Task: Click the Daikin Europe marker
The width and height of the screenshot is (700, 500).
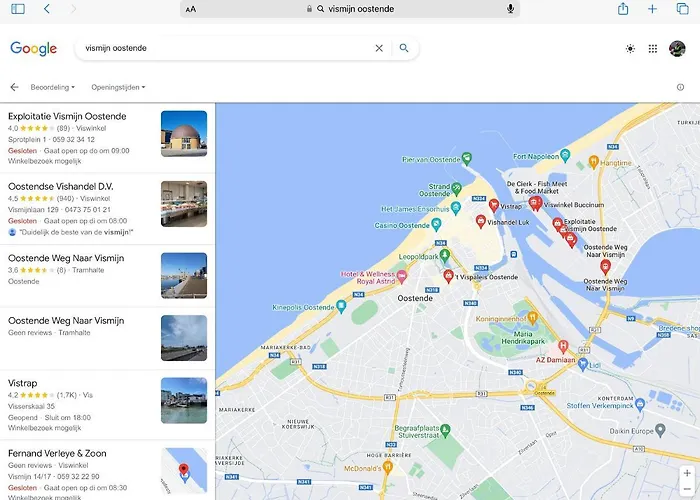Action: tap(660, 430)
